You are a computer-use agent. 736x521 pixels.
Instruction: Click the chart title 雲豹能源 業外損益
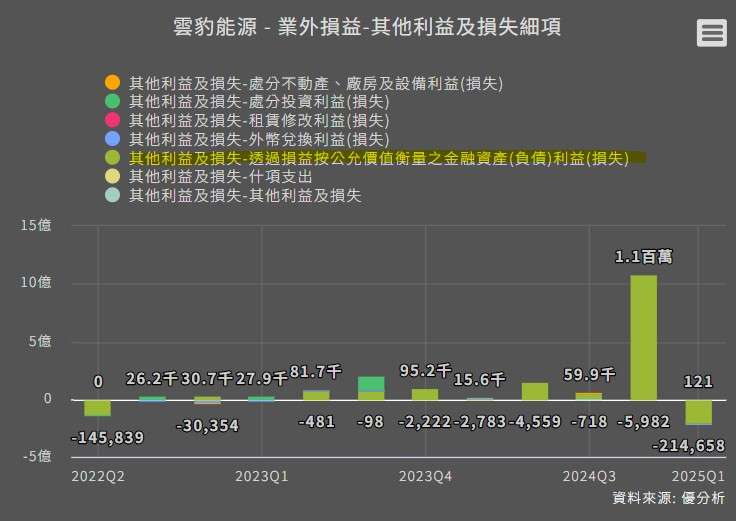(x=367, y=27)
